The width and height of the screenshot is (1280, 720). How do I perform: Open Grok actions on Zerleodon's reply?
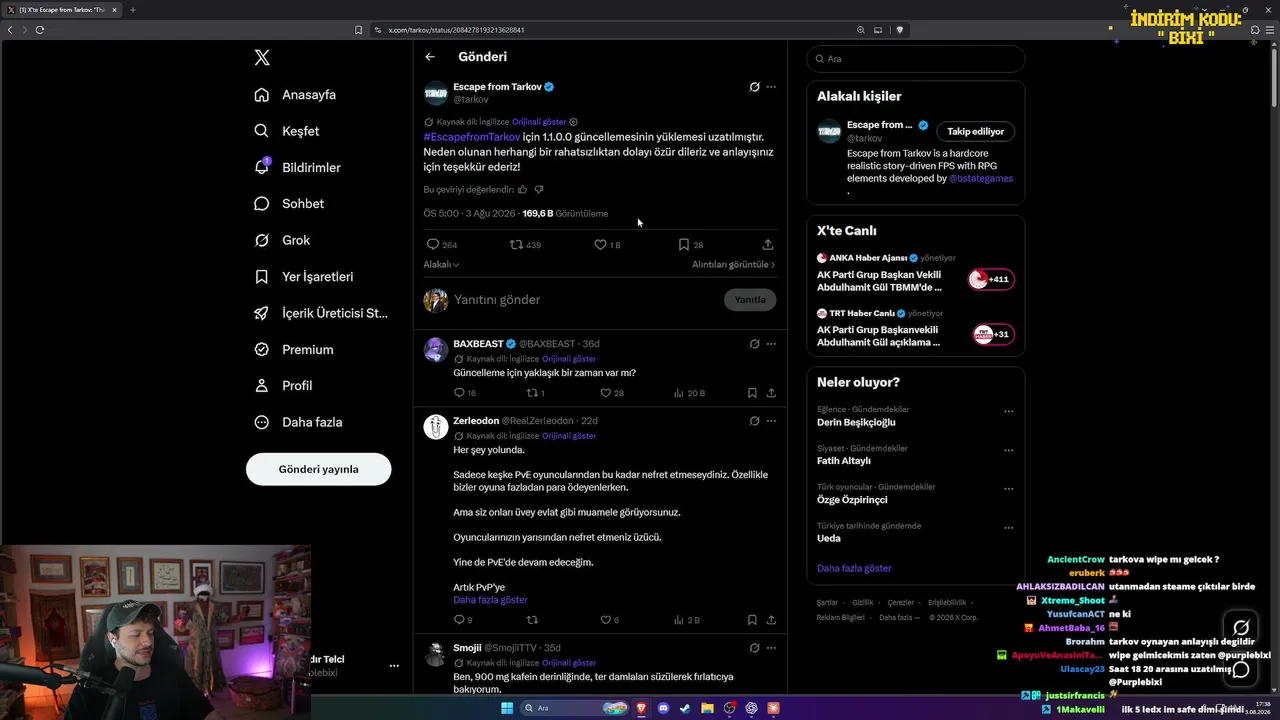pos(754,421)
